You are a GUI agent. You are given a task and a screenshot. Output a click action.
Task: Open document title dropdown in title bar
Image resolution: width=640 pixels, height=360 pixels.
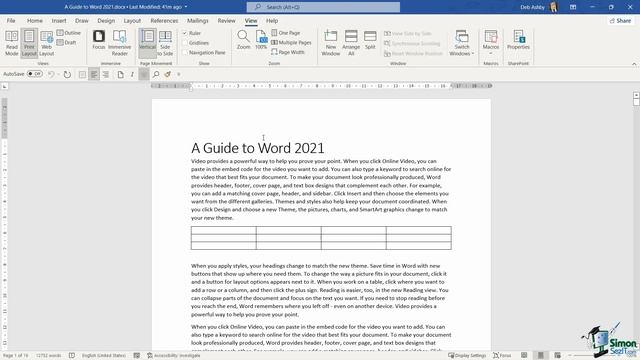coord(186,7)
